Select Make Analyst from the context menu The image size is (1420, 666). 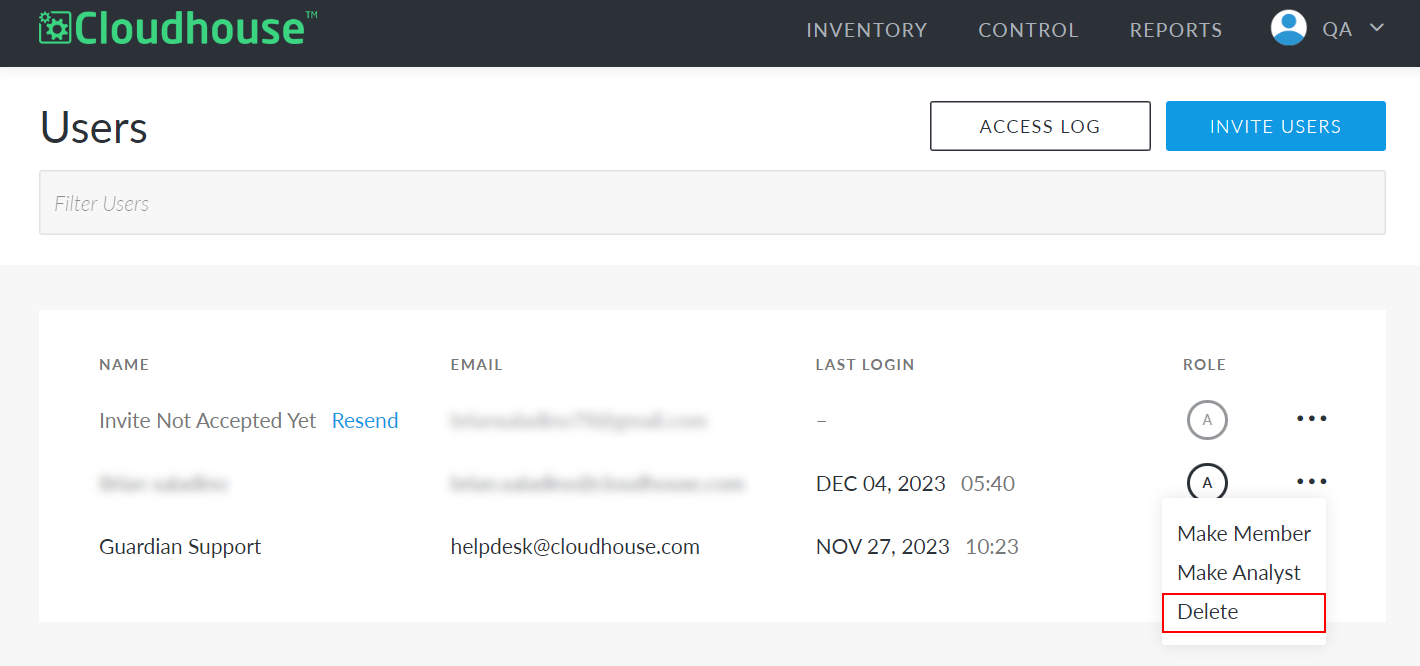tap(1239, 573)
